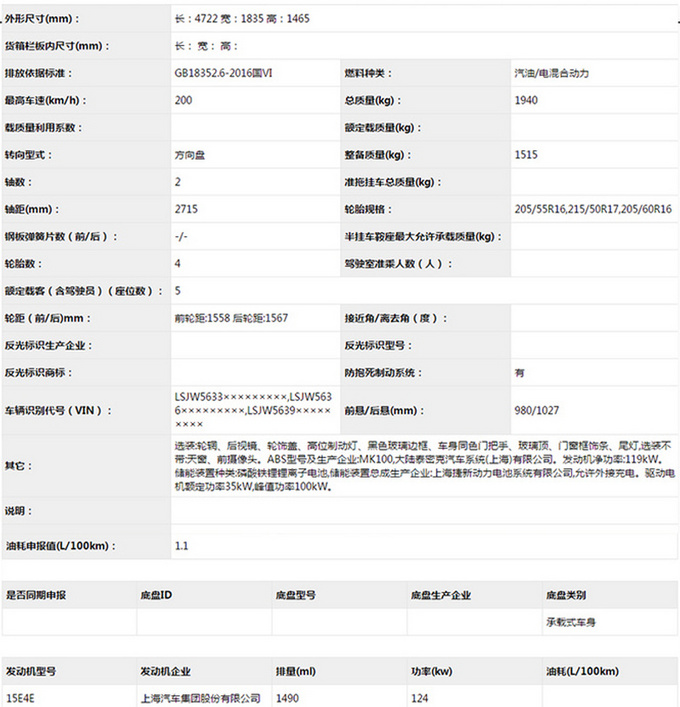This screenshot has height=707, width=680.
Task: Select the curb weight value 1515
Action: point(526,155)
